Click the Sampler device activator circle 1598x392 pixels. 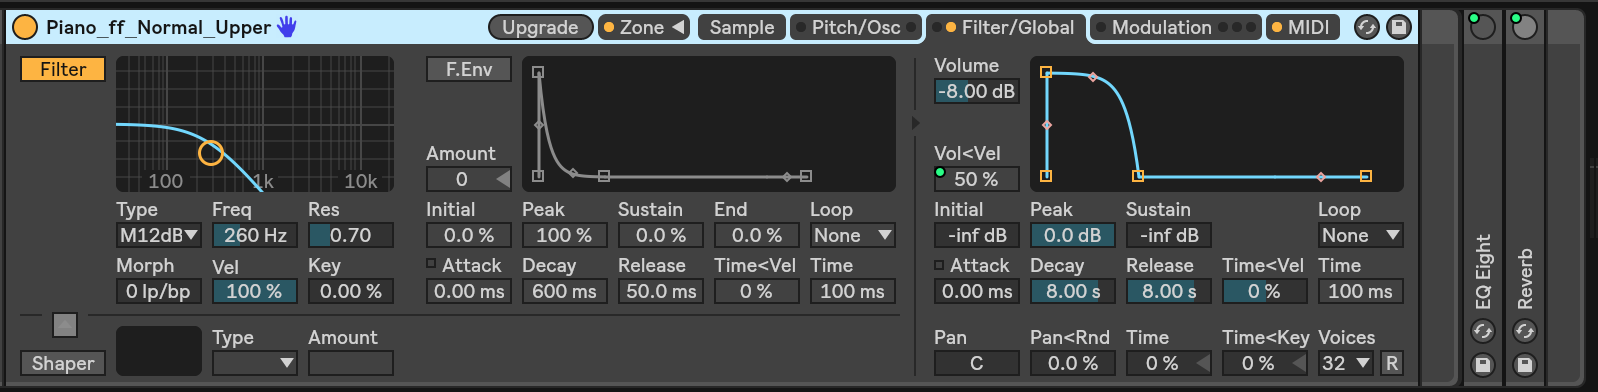coord(25,27)
